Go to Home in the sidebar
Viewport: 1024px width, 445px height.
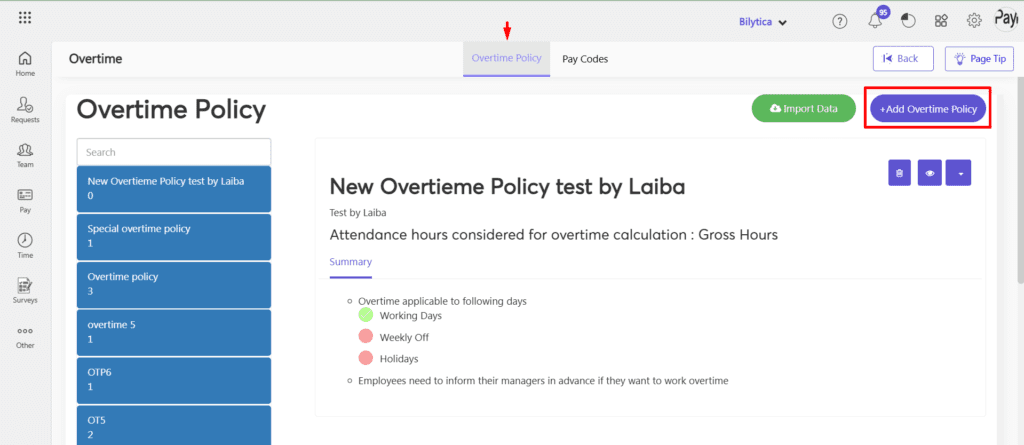[x=25, y=63]
